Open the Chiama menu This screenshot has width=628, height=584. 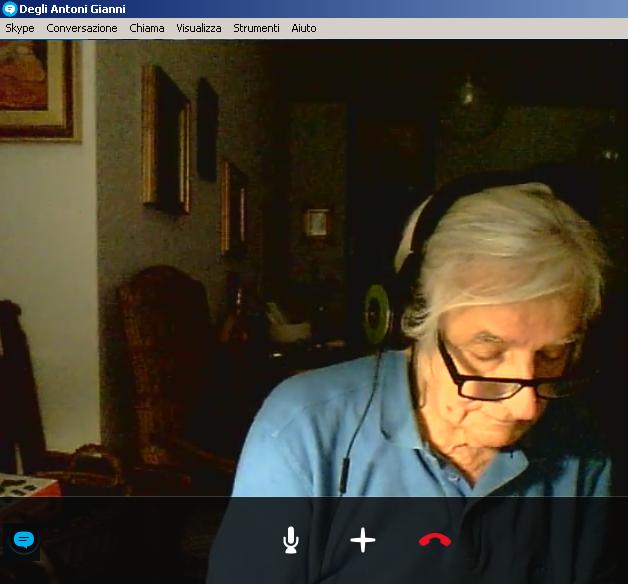pos(147,28)
